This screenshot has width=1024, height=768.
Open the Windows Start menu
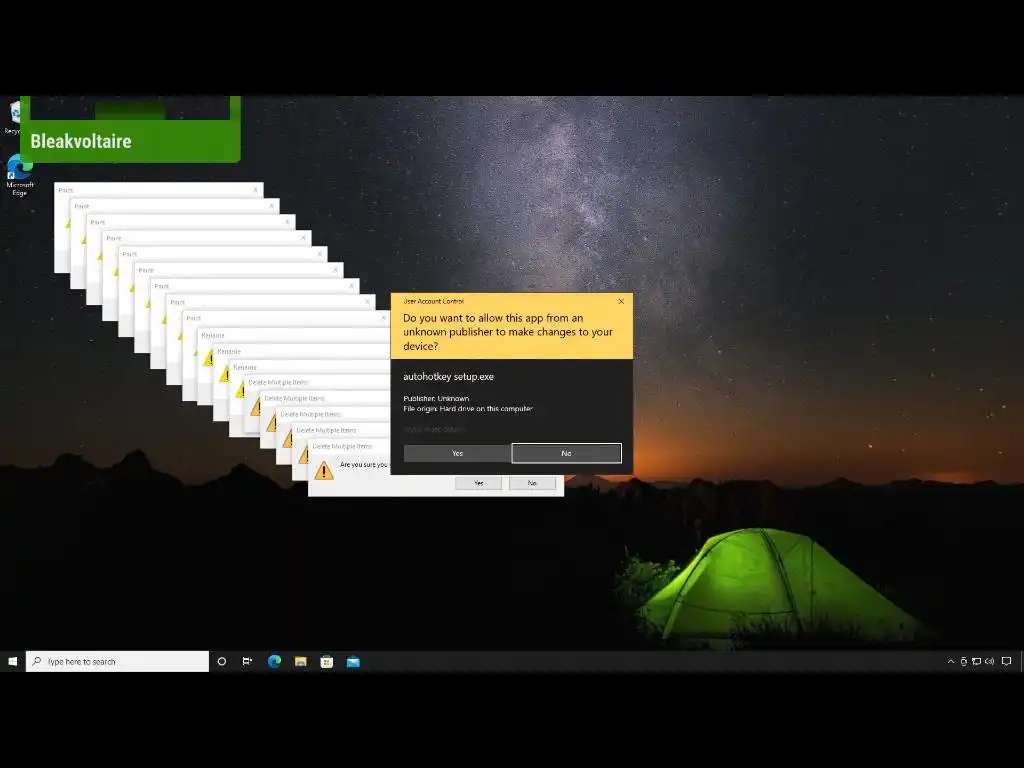click(x=12, y=662)
